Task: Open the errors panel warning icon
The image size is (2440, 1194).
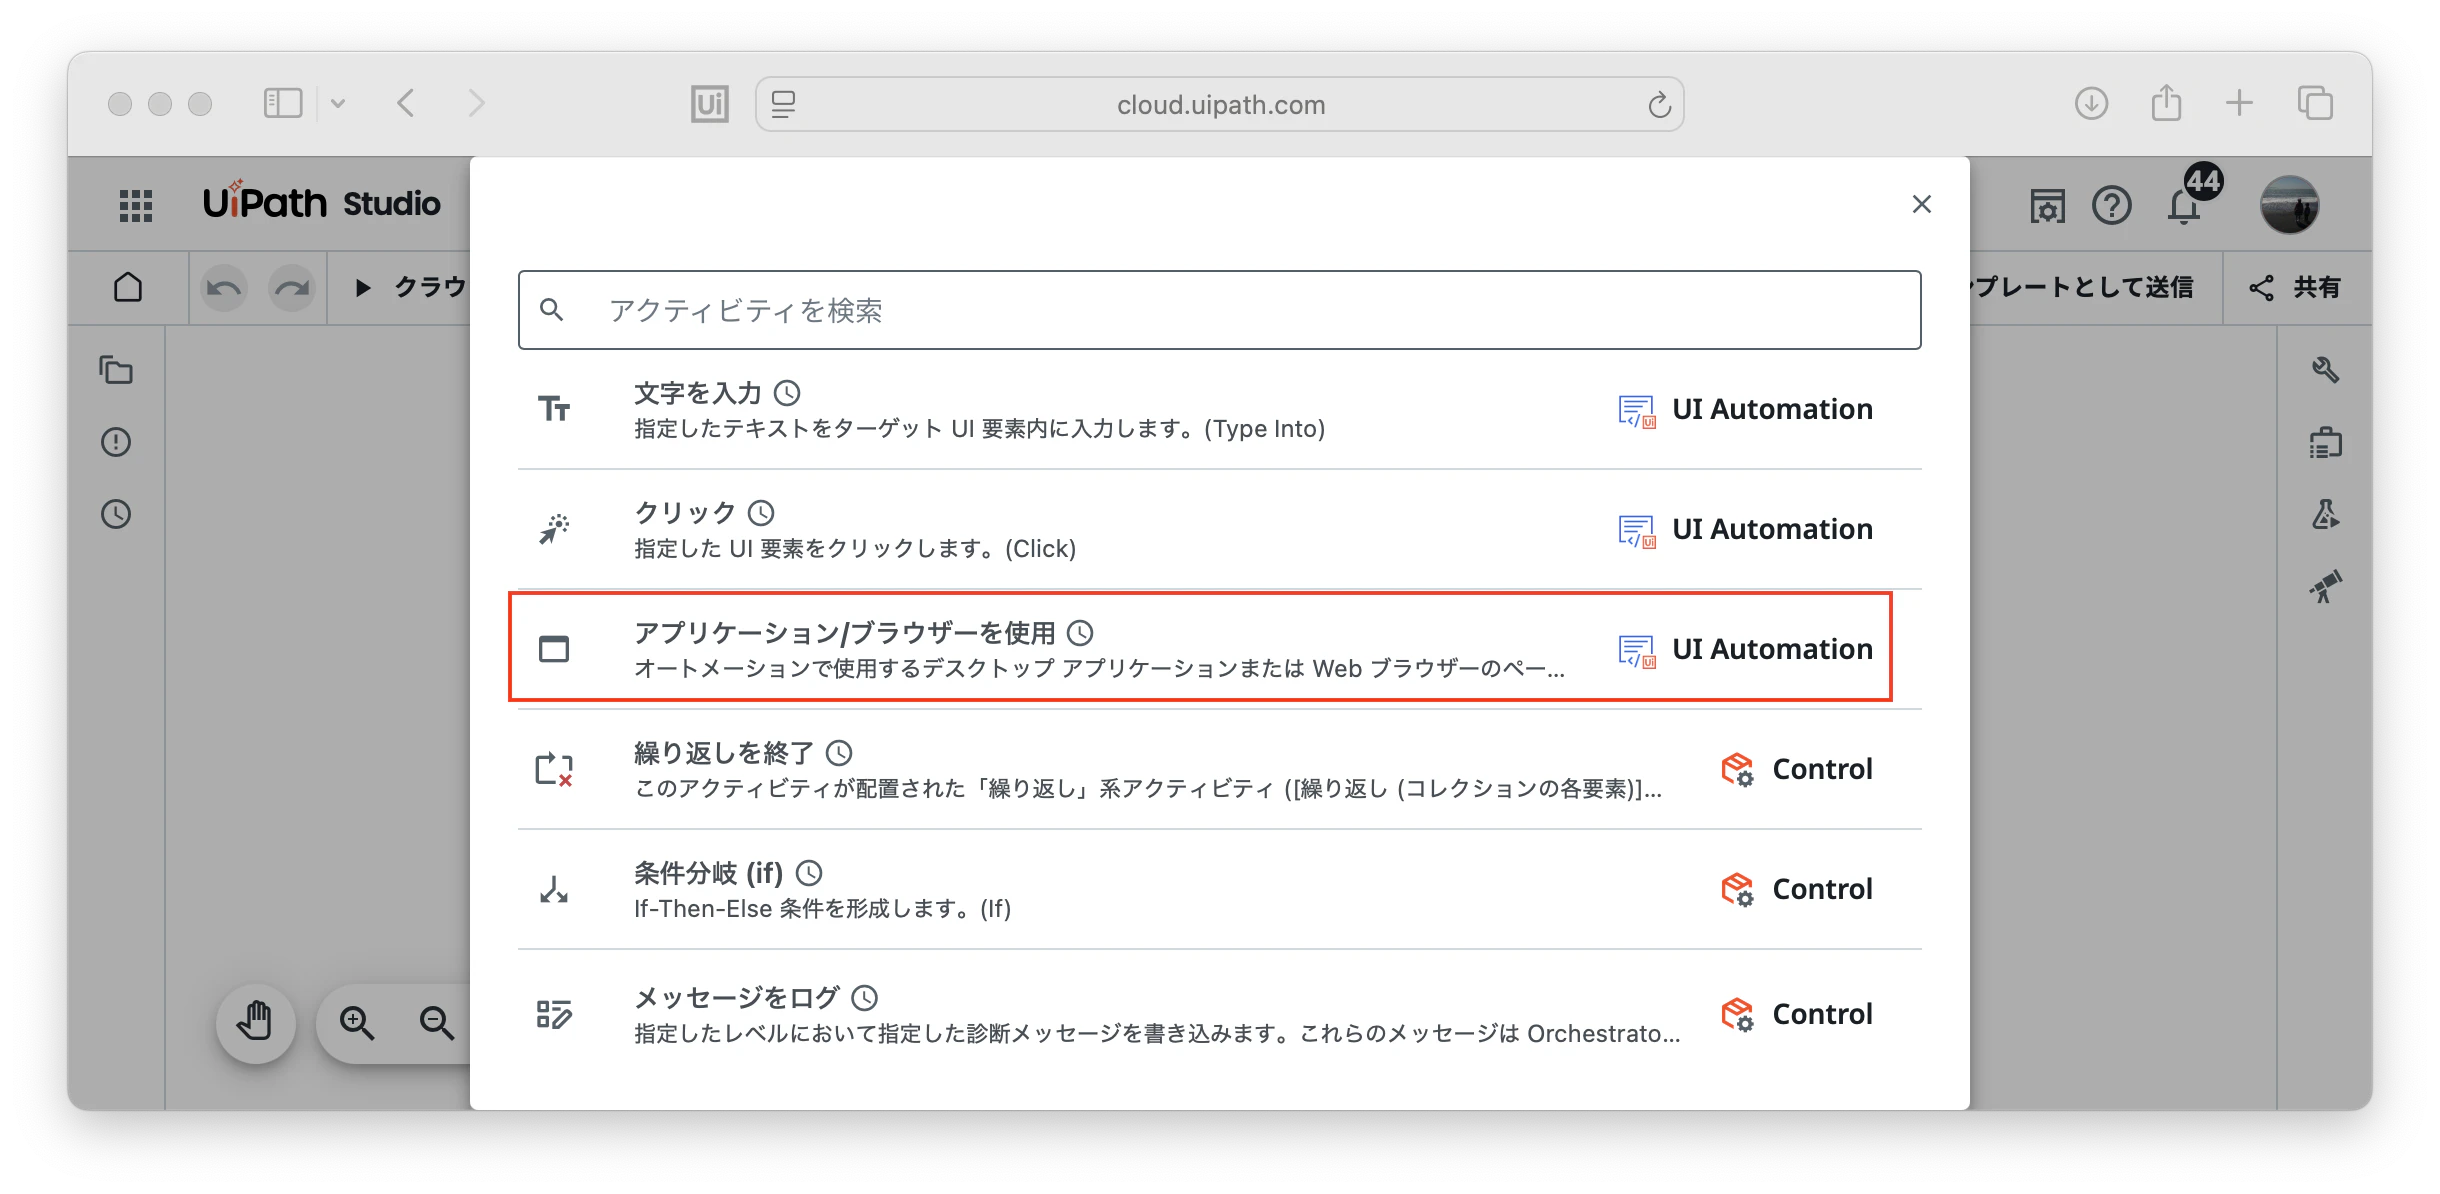Action: click(116, 442)
